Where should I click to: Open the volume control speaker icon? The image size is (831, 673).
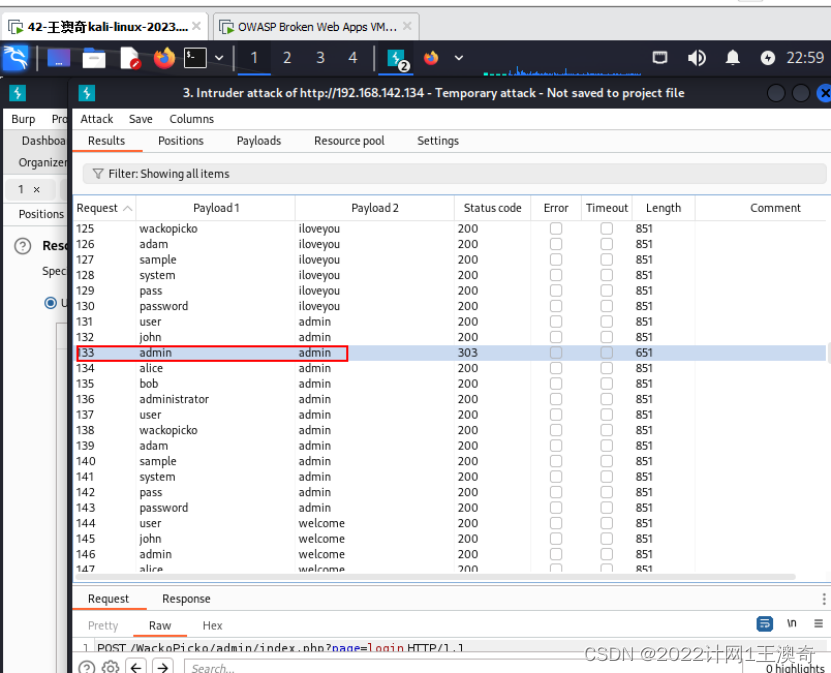point(696,57)
